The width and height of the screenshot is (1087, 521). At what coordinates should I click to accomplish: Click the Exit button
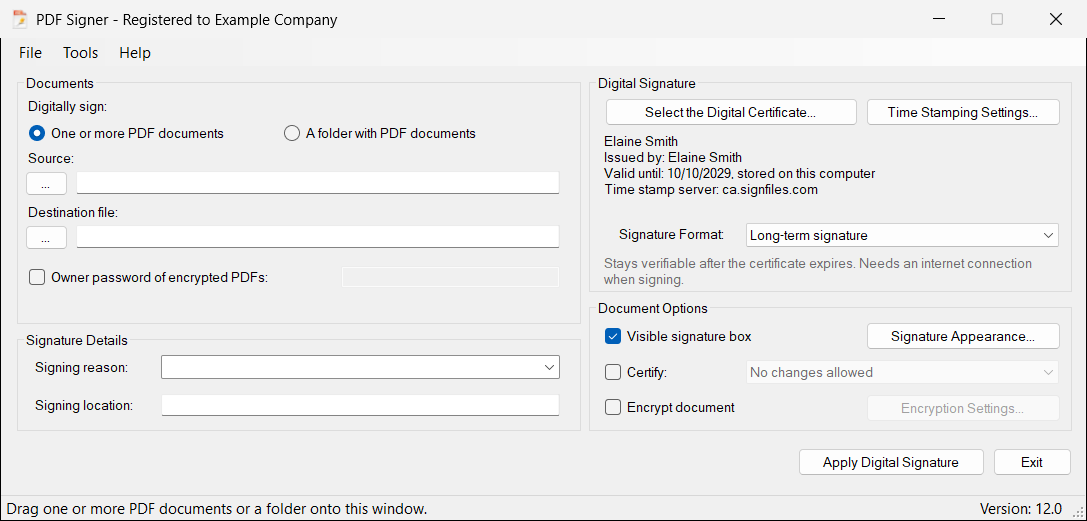pos(1032,462)
